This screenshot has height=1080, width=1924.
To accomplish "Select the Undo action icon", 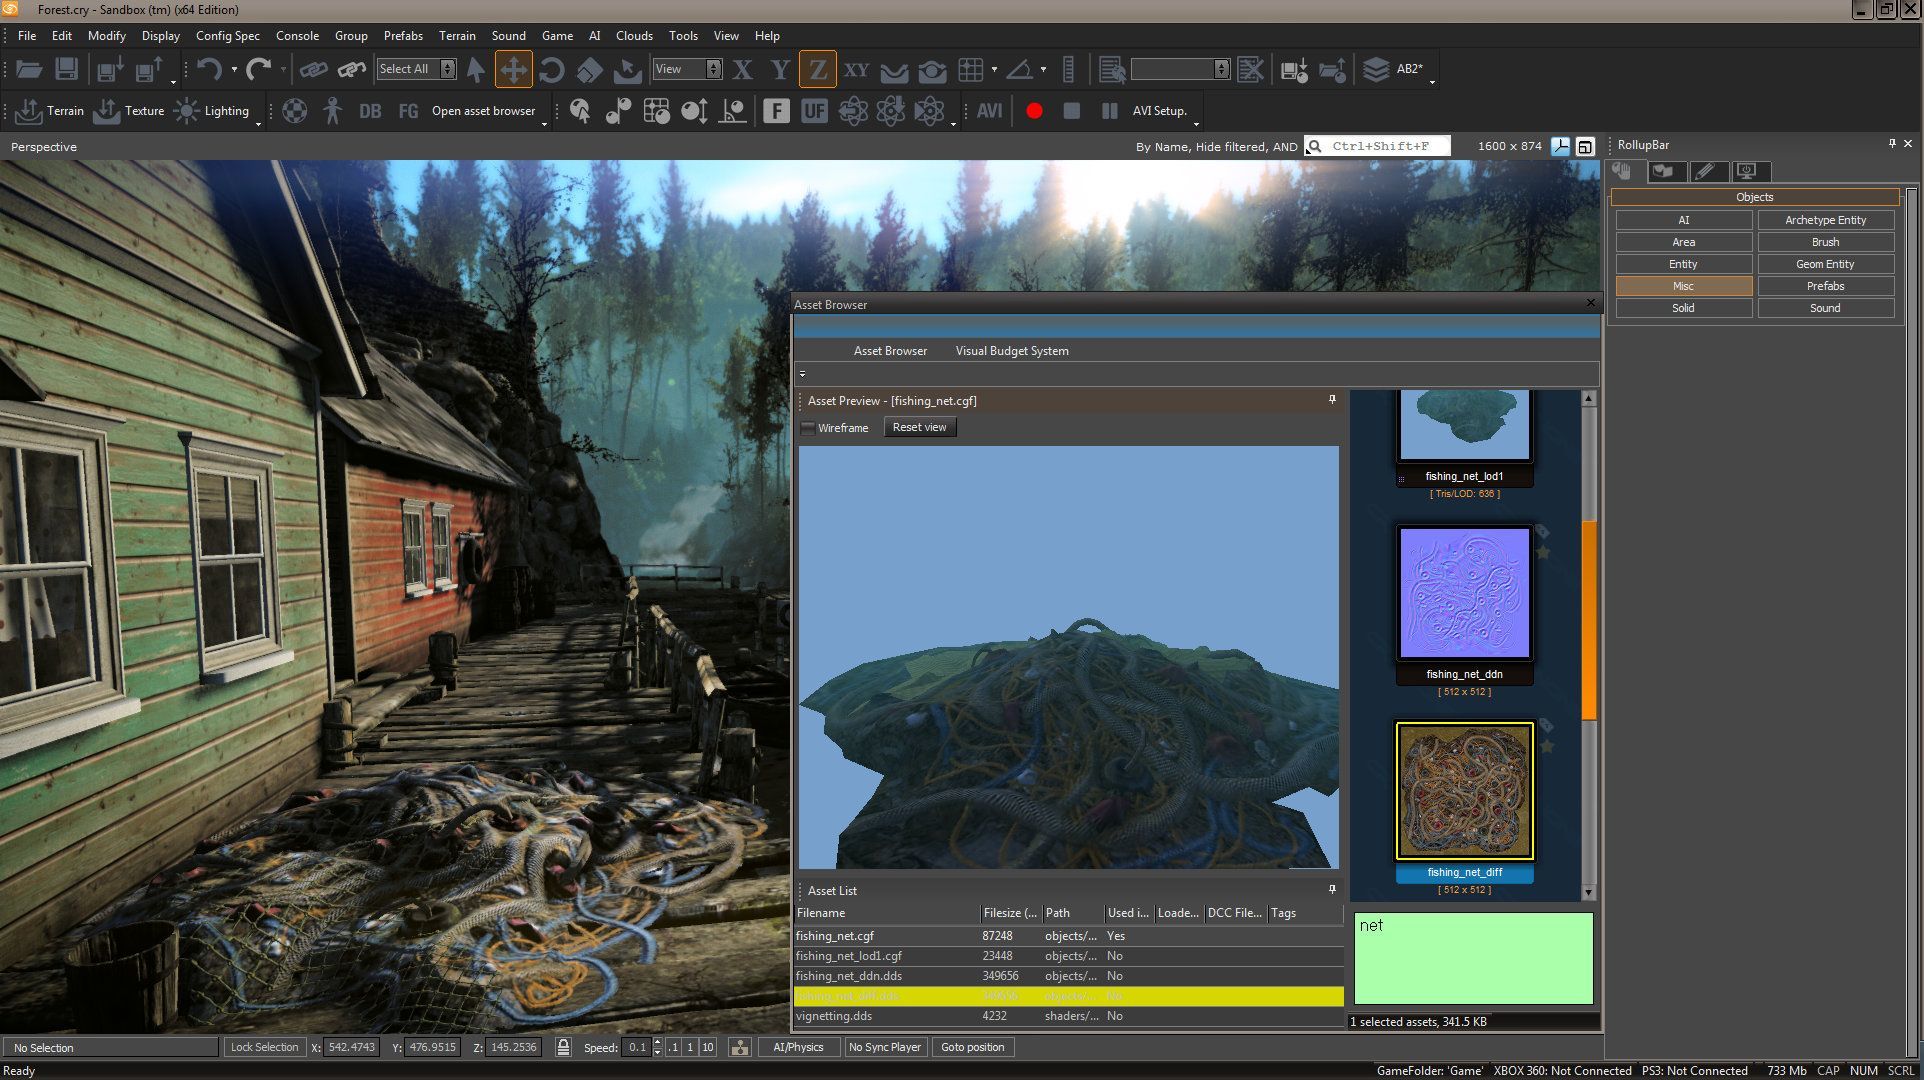I will [207, 69].
